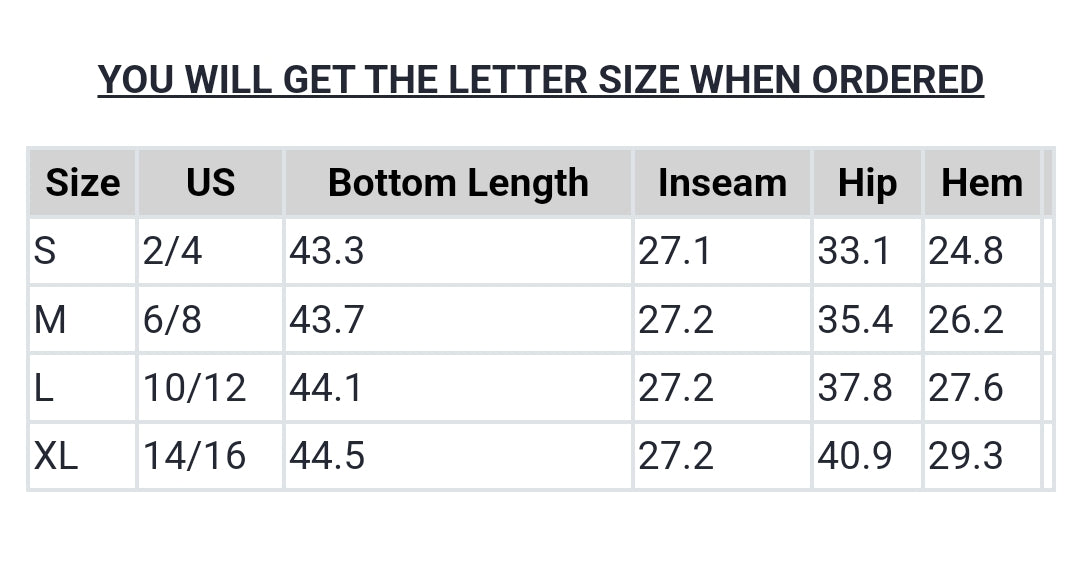Click the 44.1 bottom length cell
This screenshot has width=1080, height=584.
[x=327, y=388]
